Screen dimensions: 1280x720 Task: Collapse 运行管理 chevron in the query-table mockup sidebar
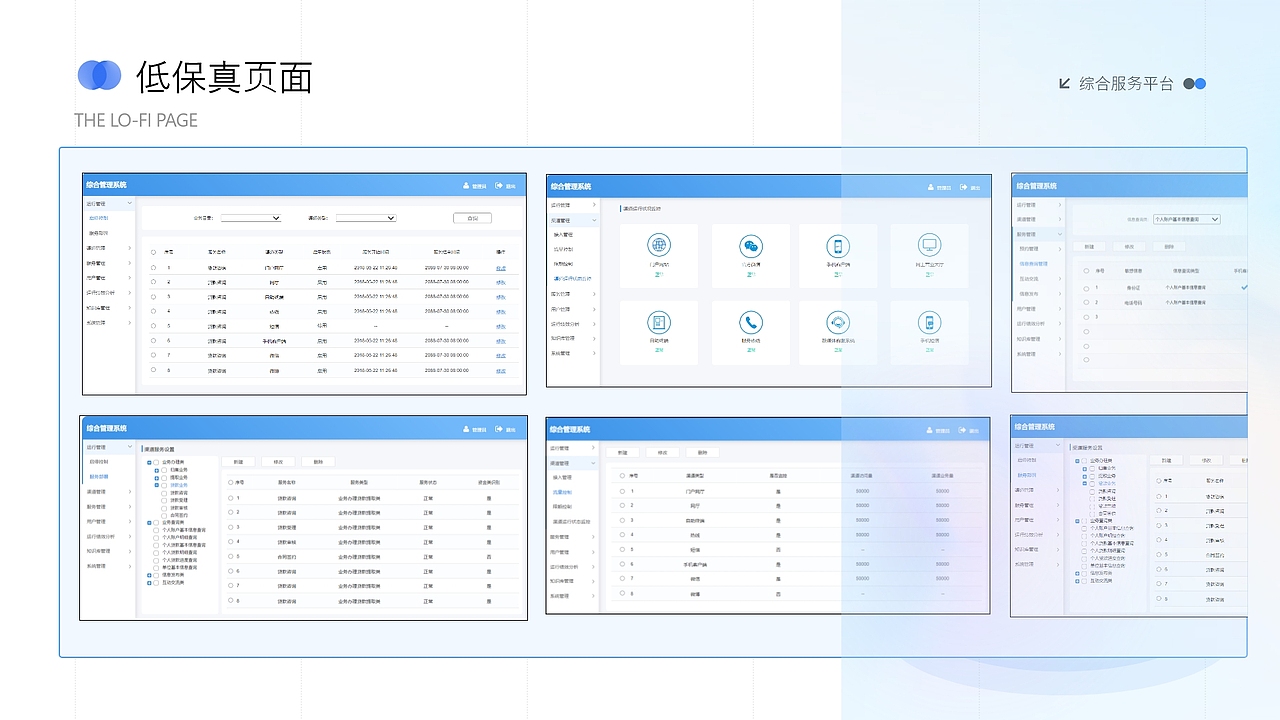[x=130, y=203]
